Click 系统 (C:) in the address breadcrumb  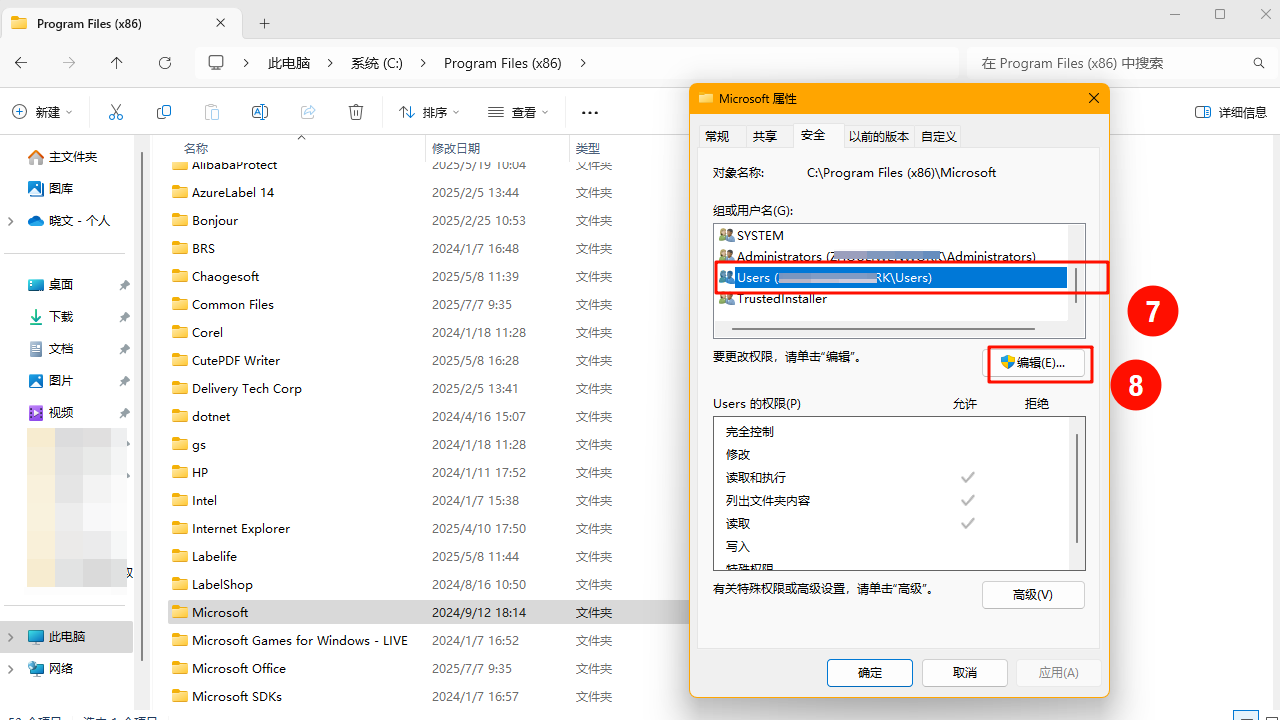click(377, 63)
